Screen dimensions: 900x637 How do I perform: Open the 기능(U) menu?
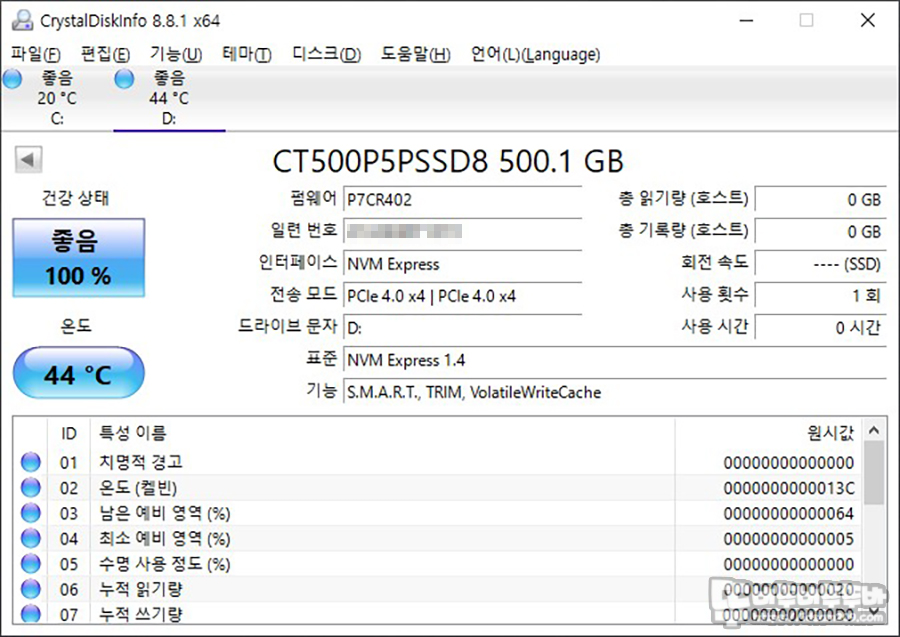click(x=176, y=55)
